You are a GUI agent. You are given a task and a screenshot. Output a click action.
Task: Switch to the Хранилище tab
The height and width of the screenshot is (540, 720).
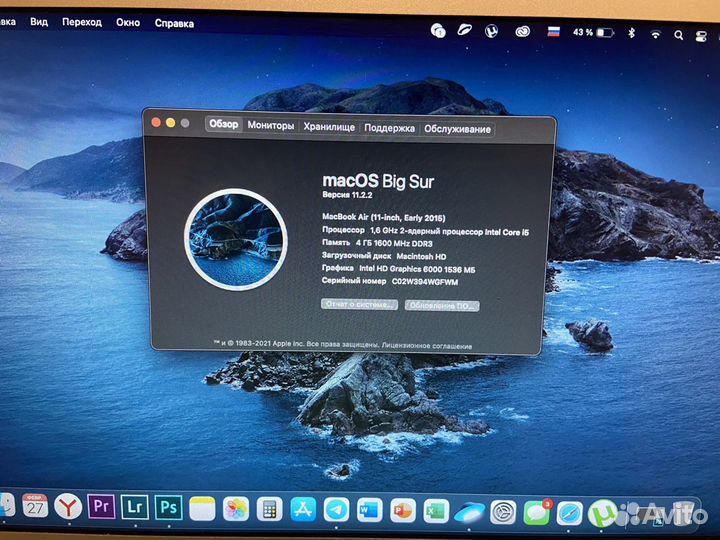tap(329, 127)
